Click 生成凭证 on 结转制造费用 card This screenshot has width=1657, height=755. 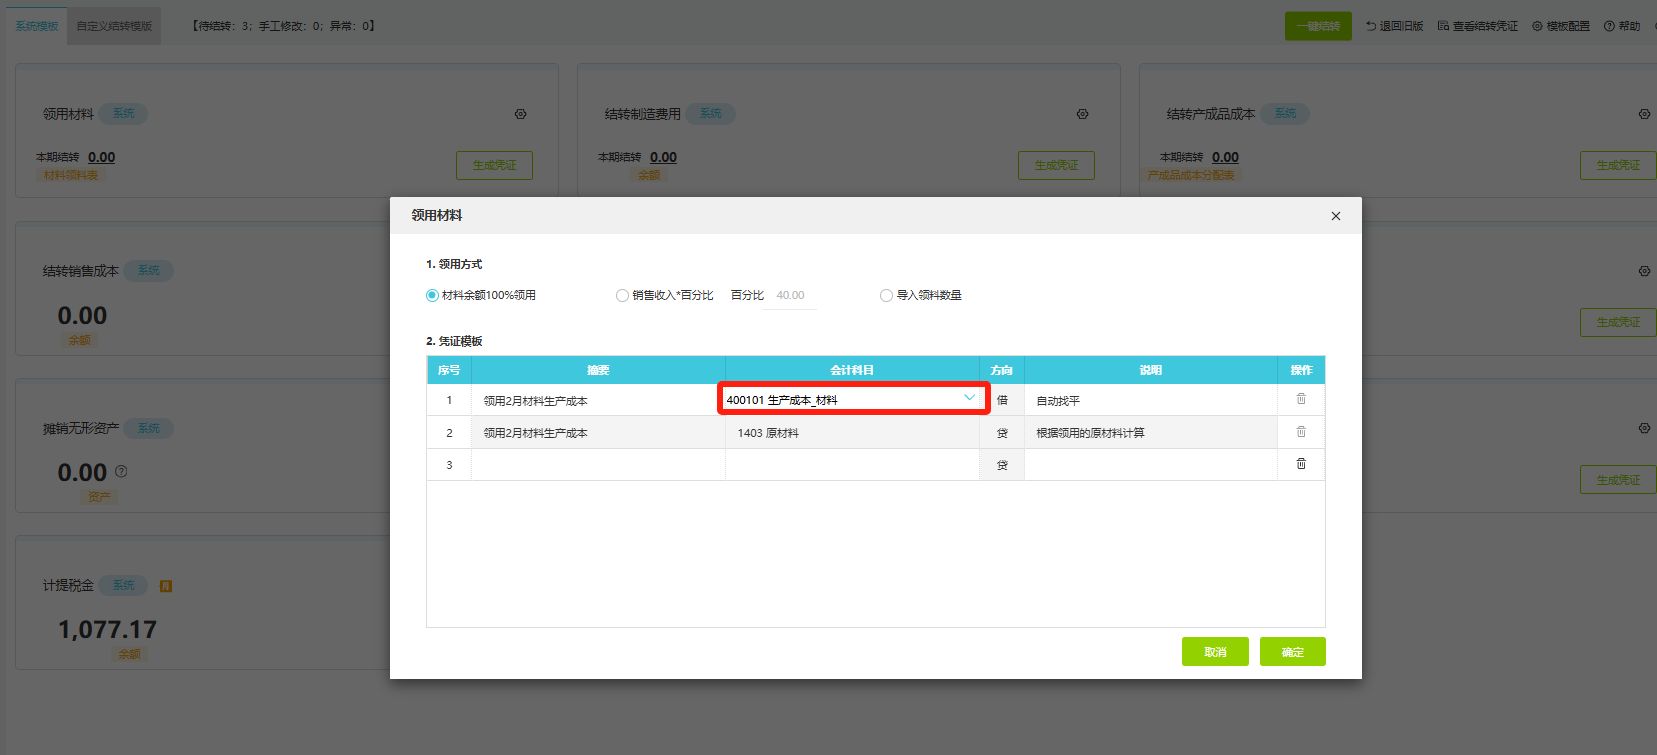coord(1057,165)
